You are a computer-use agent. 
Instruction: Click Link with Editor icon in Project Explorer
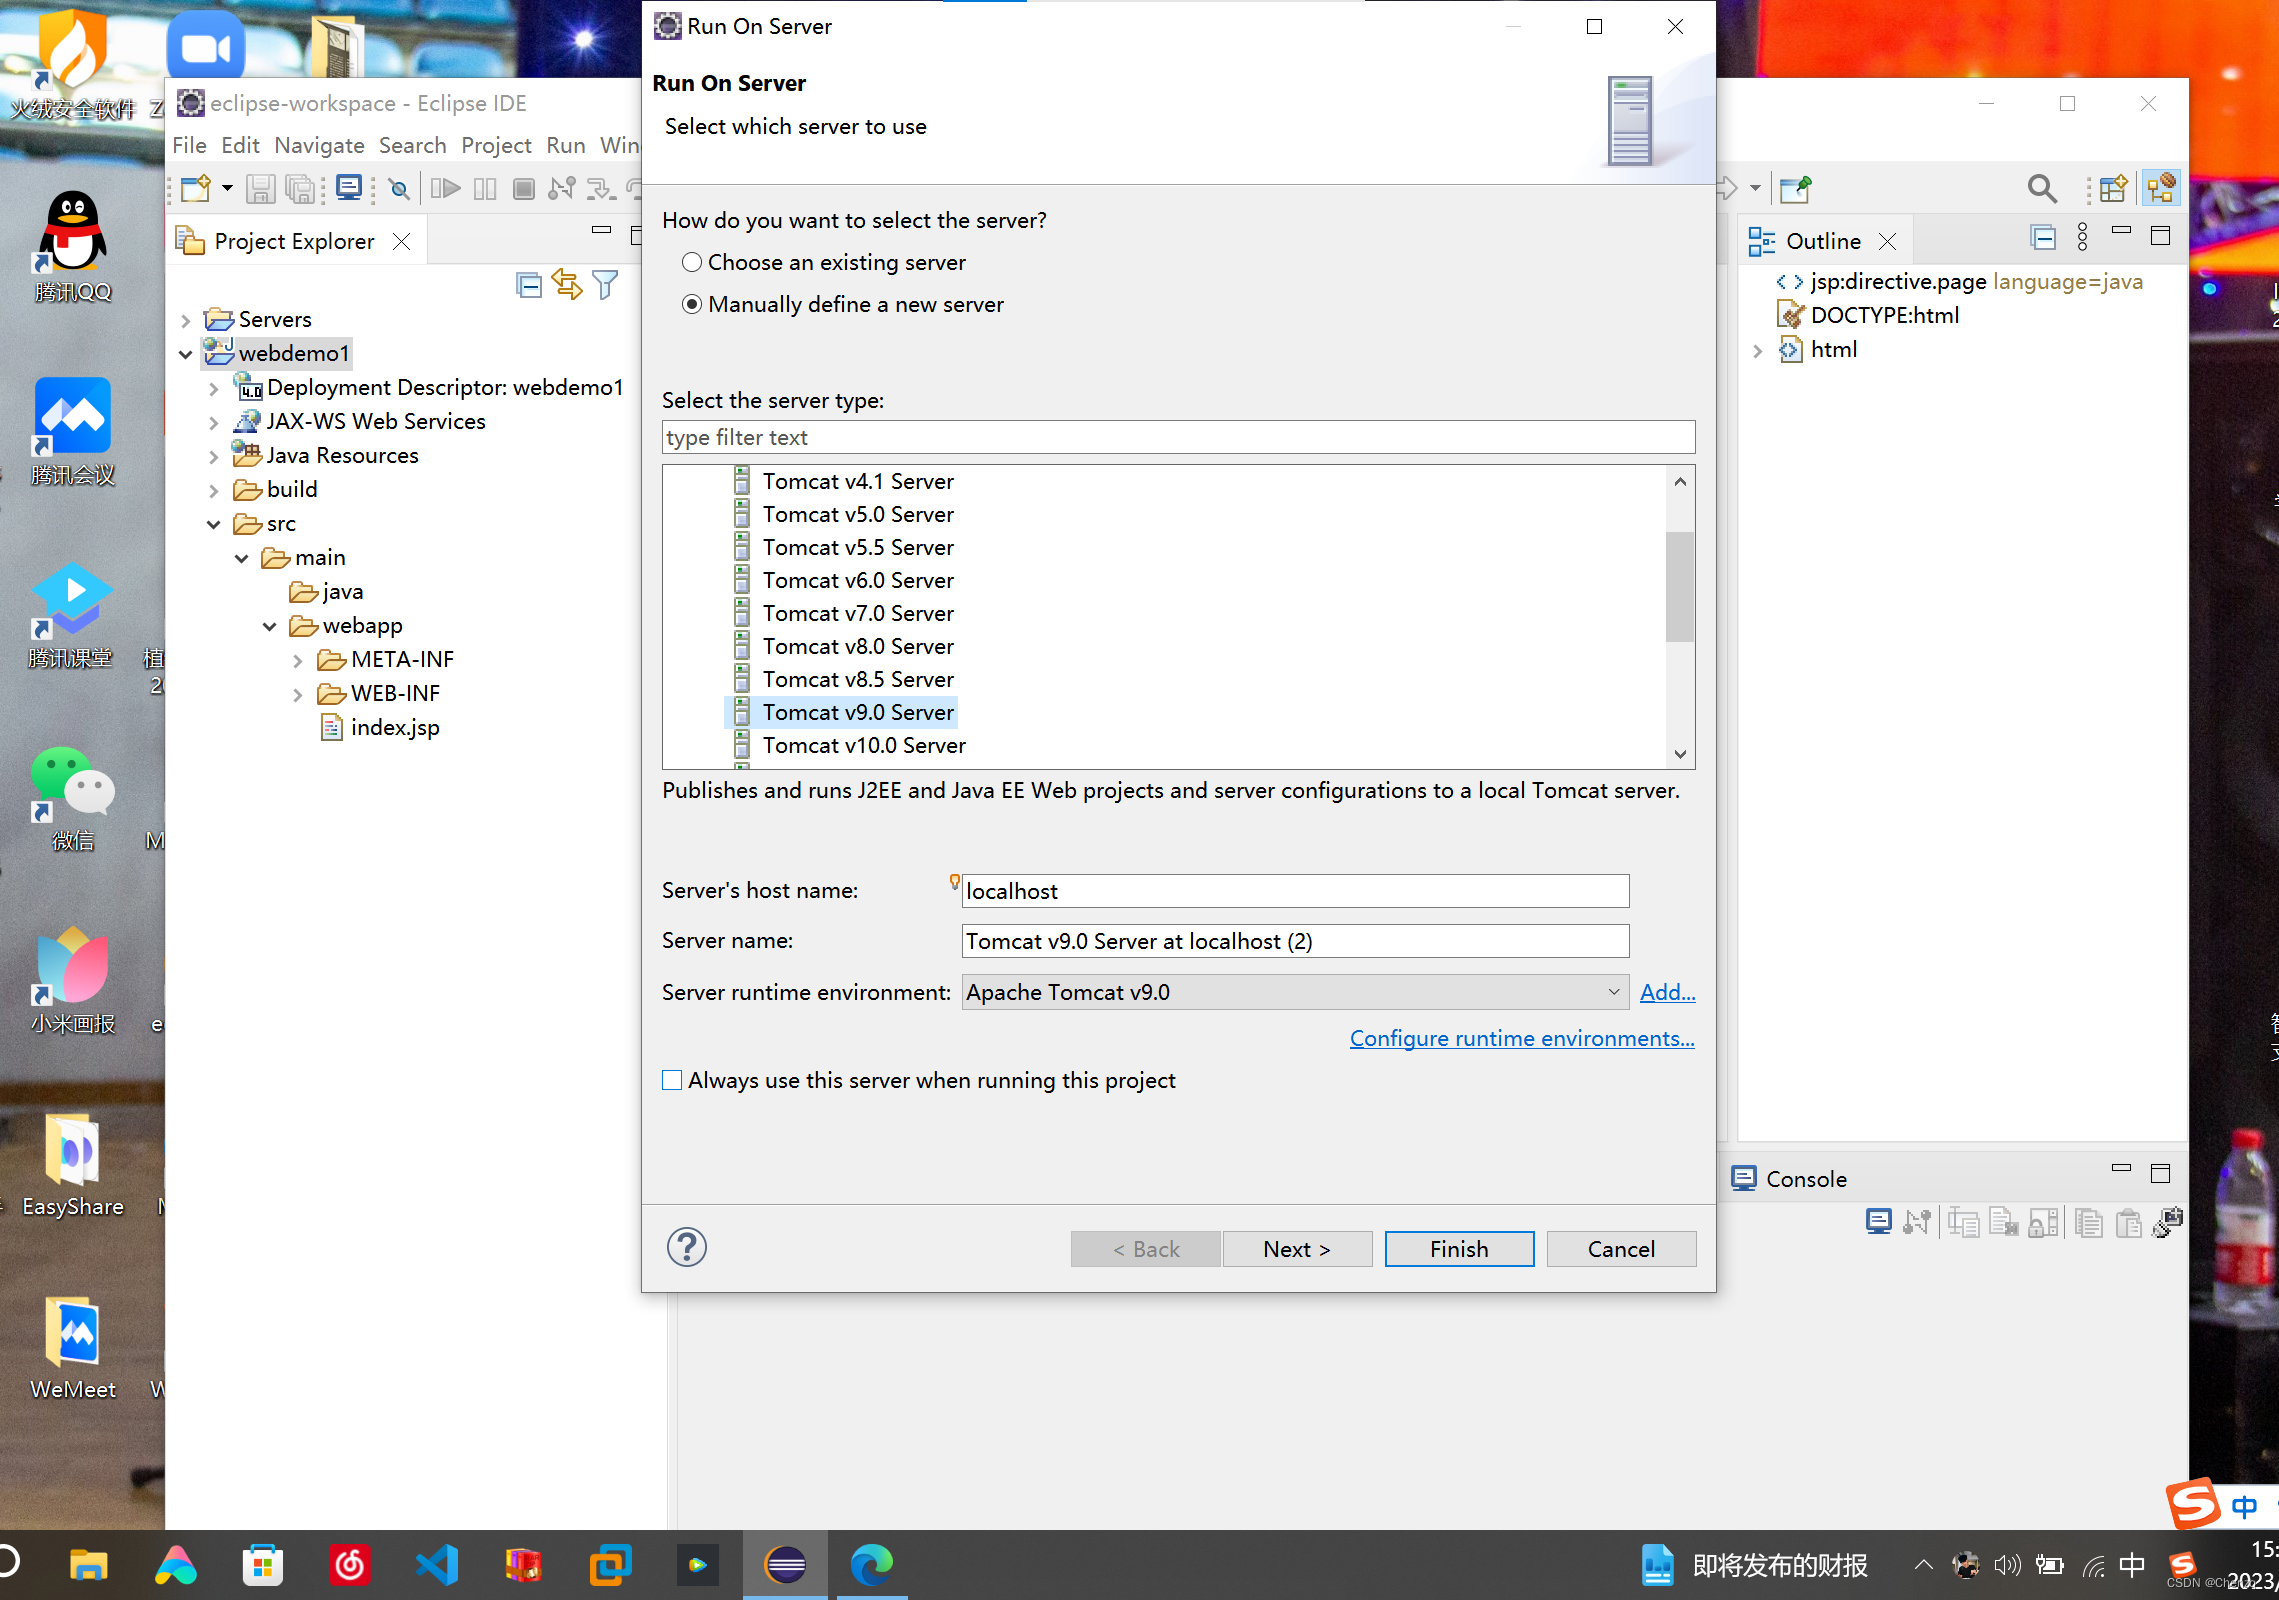[567, 286]
